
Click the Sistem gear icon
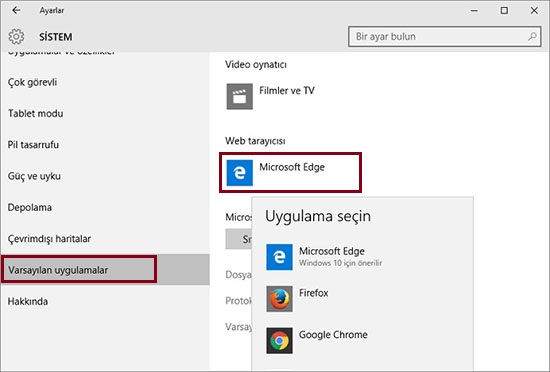[x=16, y=36]
